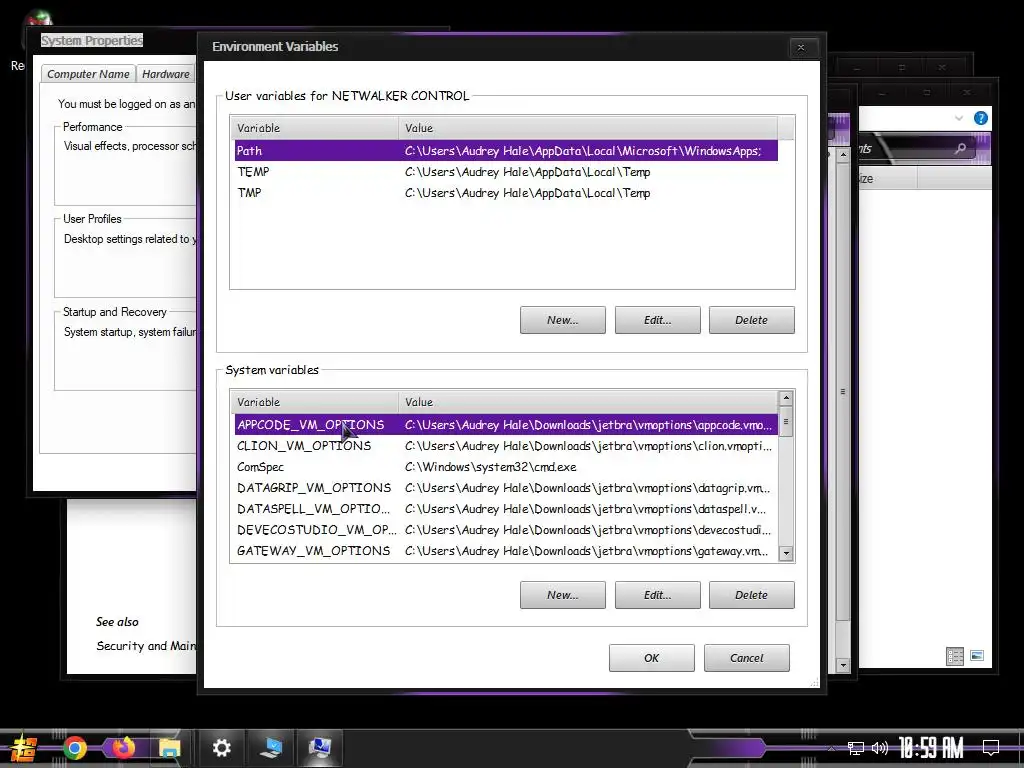Image resolution: width=1024 pixels, height=768 pixels.
Task: Click scroll up arrow in background window
Action: [843, 155]
